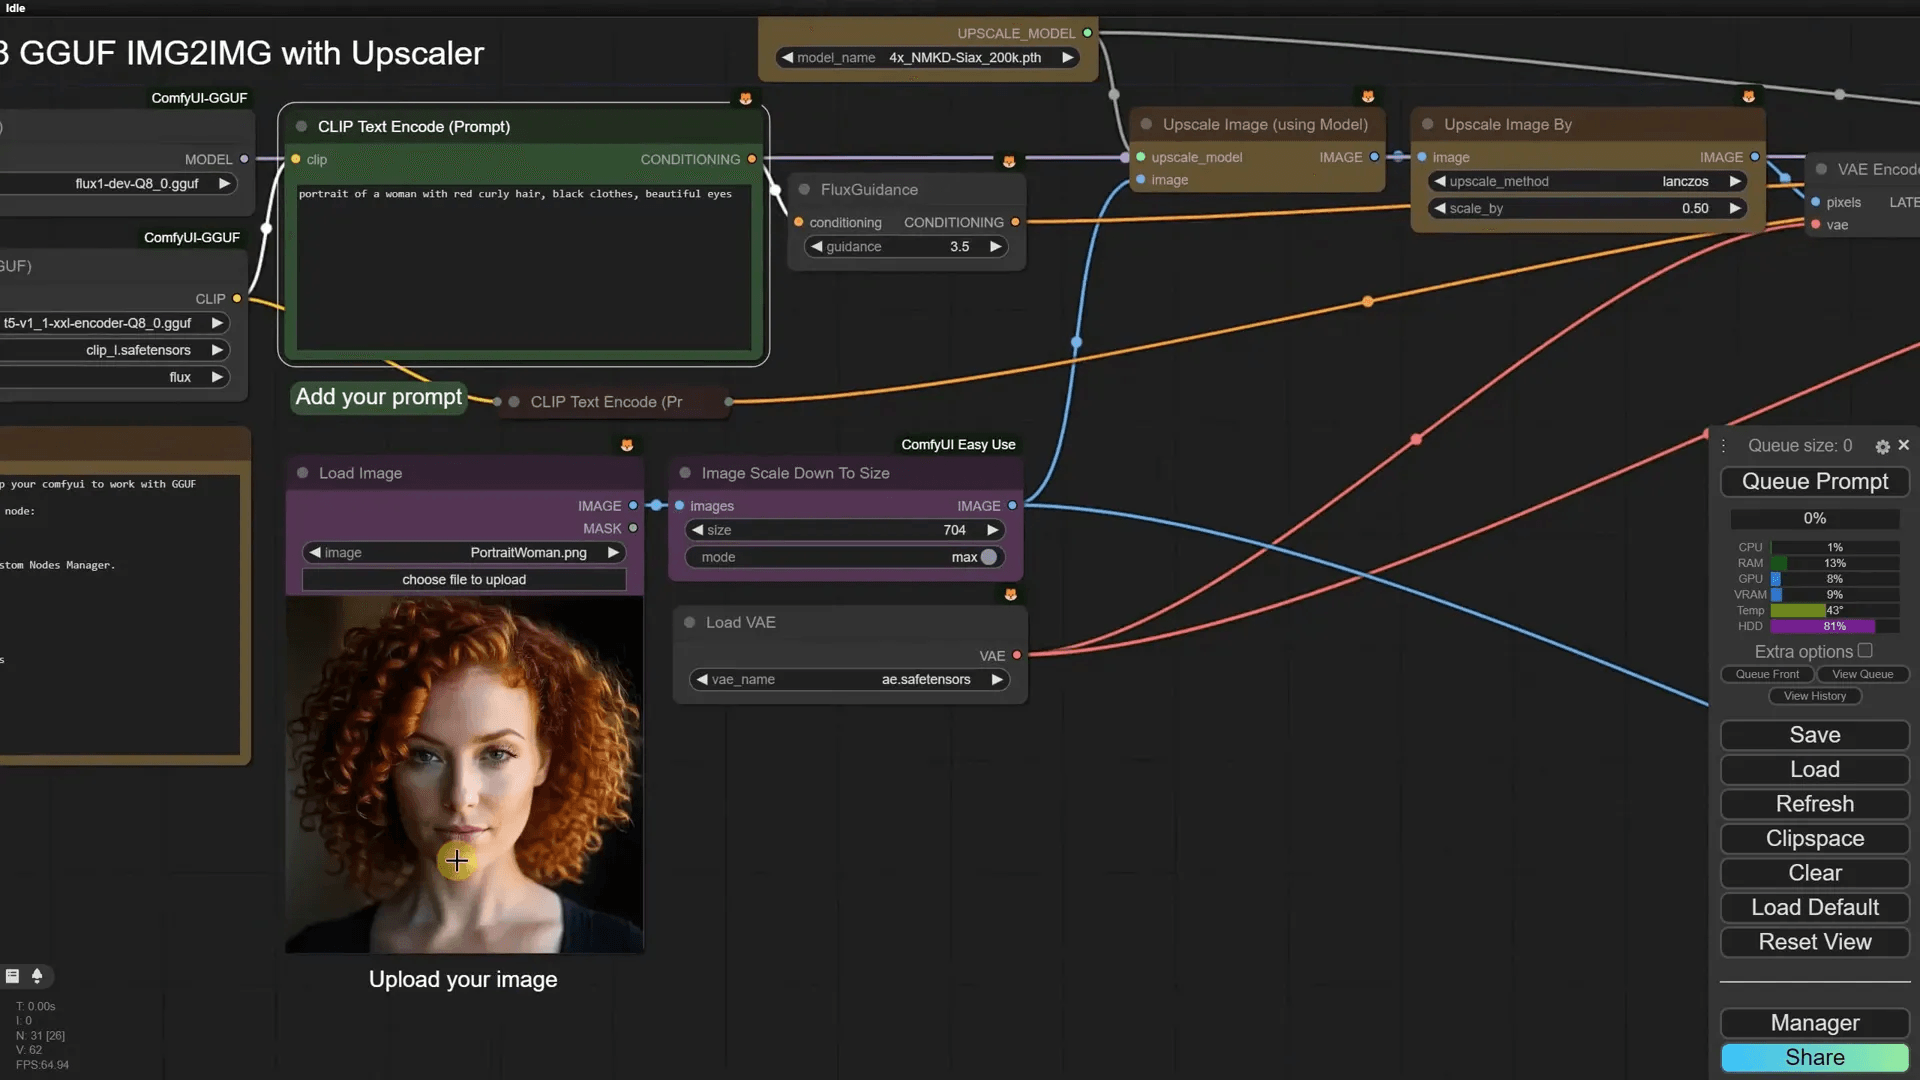Image resolution: width=1920 pixels, height=1080 pixels.
Task: Click the fox badge above Upscale Image By
Action: 1748,97
